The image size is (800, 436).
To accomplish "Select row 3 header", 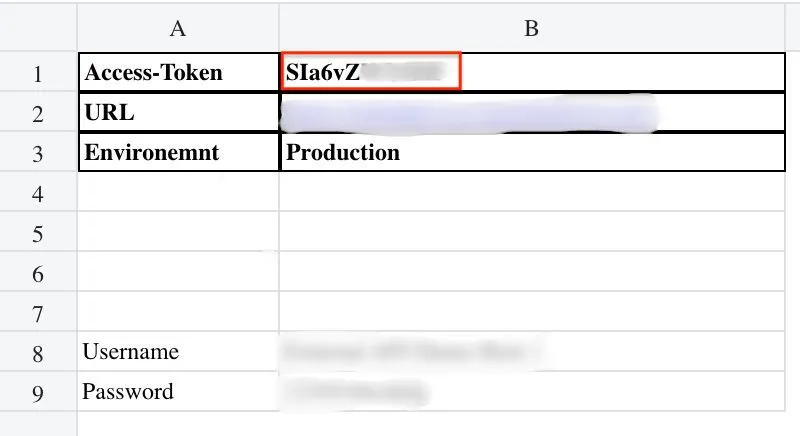I will 38,154.
